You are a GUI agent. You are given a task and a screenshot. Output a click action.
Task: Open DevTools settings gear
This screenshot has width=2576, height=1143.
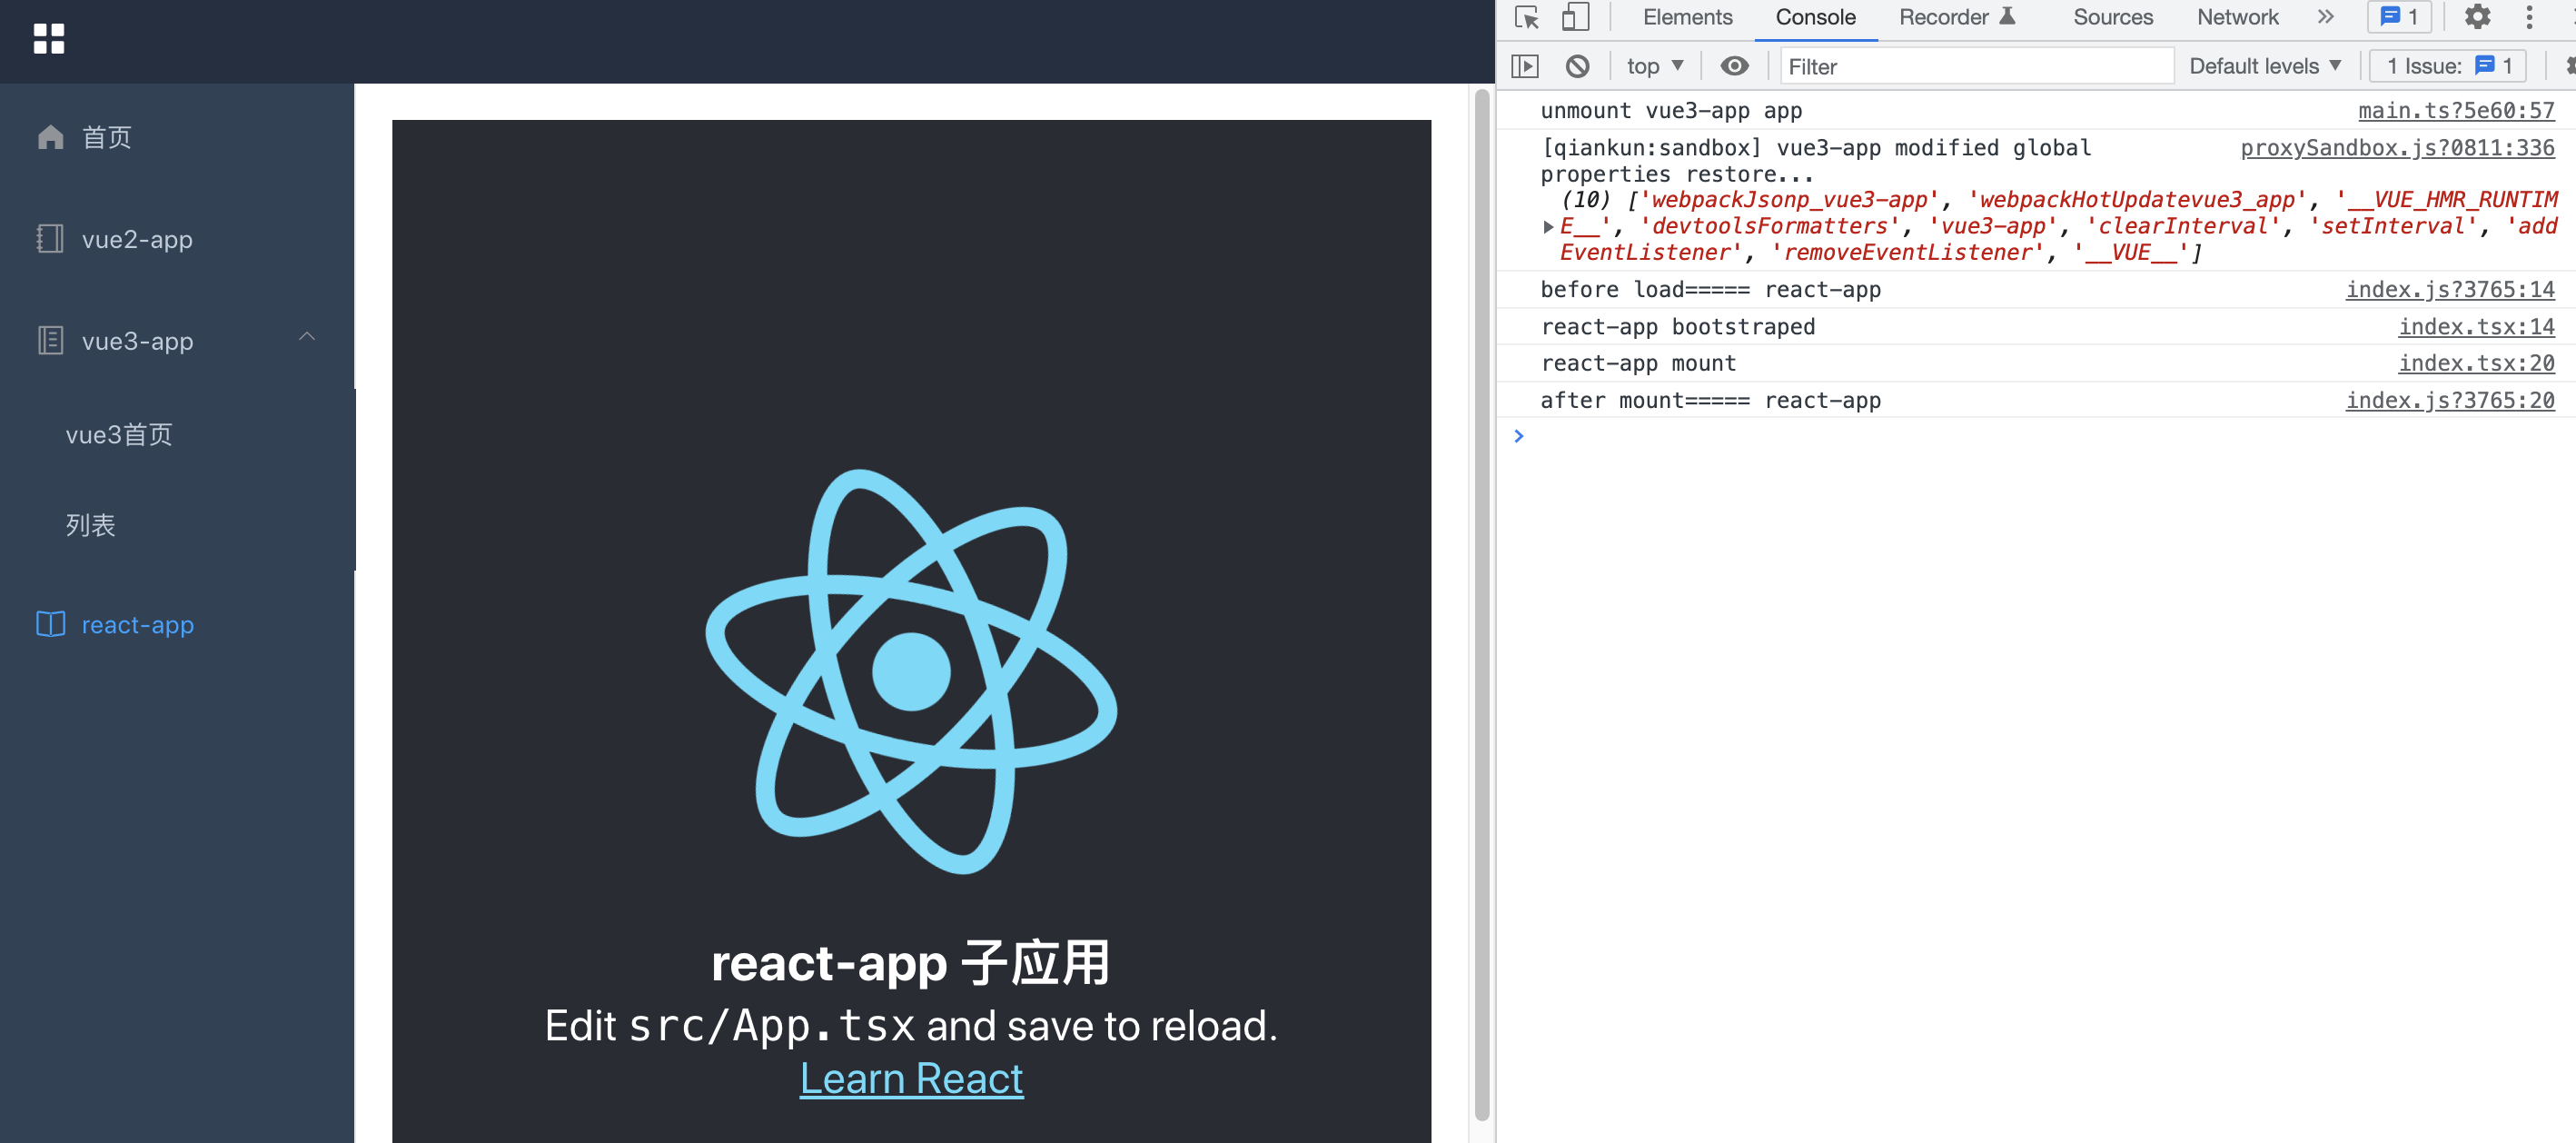click(2477, 17)
